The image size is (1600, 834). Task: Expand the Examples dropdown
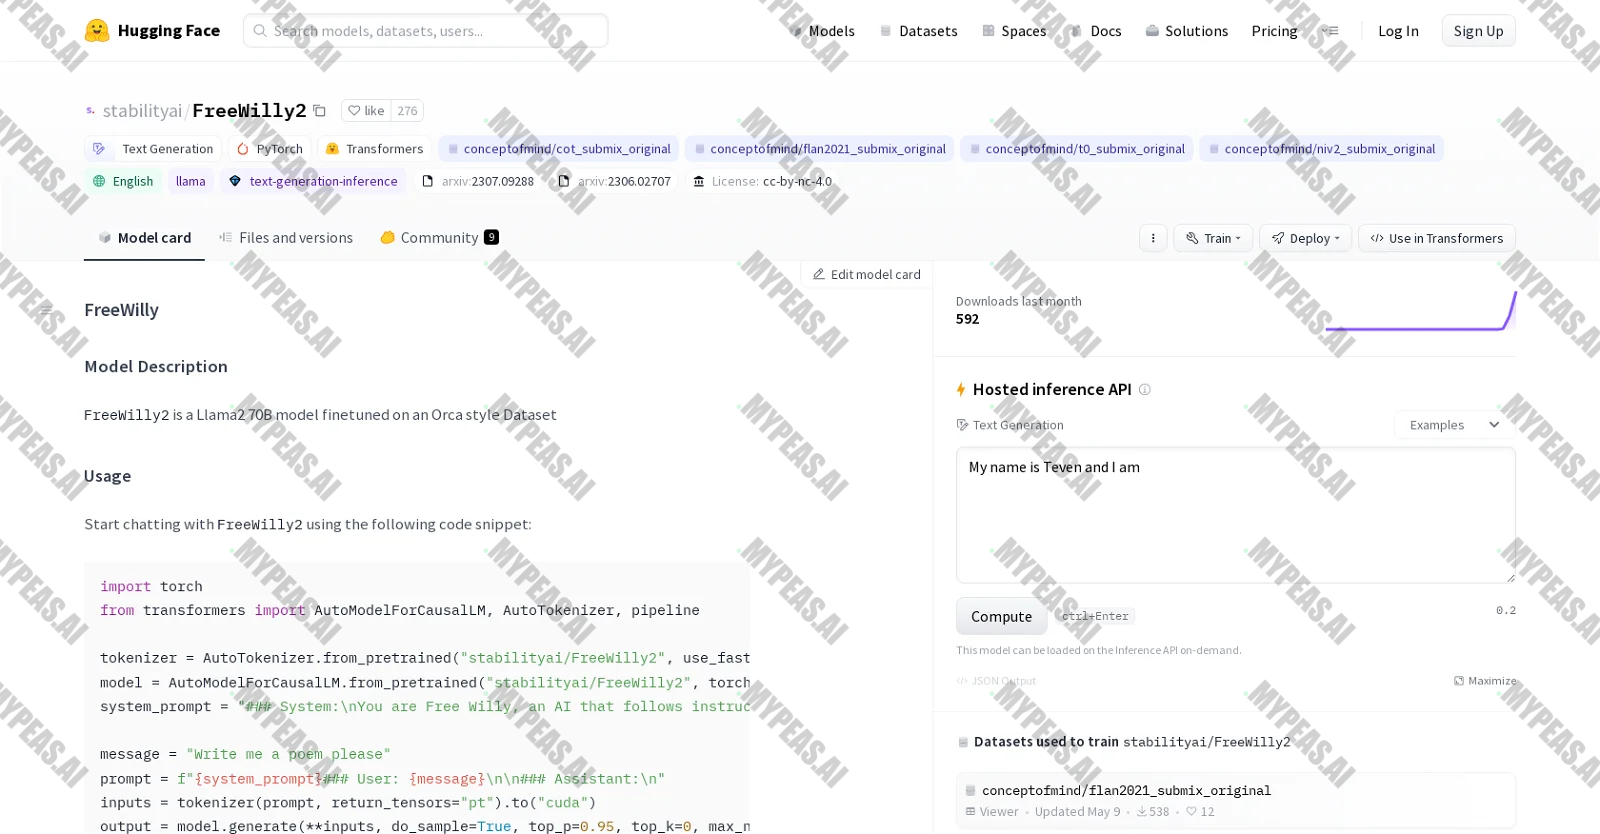(x=1454, y=425)
